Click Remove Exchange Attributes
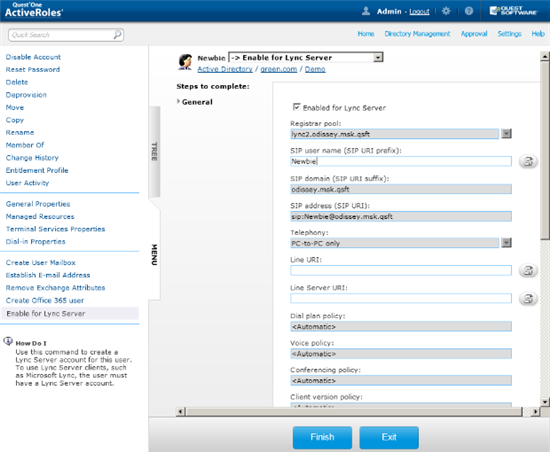Image resolution: width=550 pixels, height=452 pixels. pyautogui.click(x=55, y=288)
